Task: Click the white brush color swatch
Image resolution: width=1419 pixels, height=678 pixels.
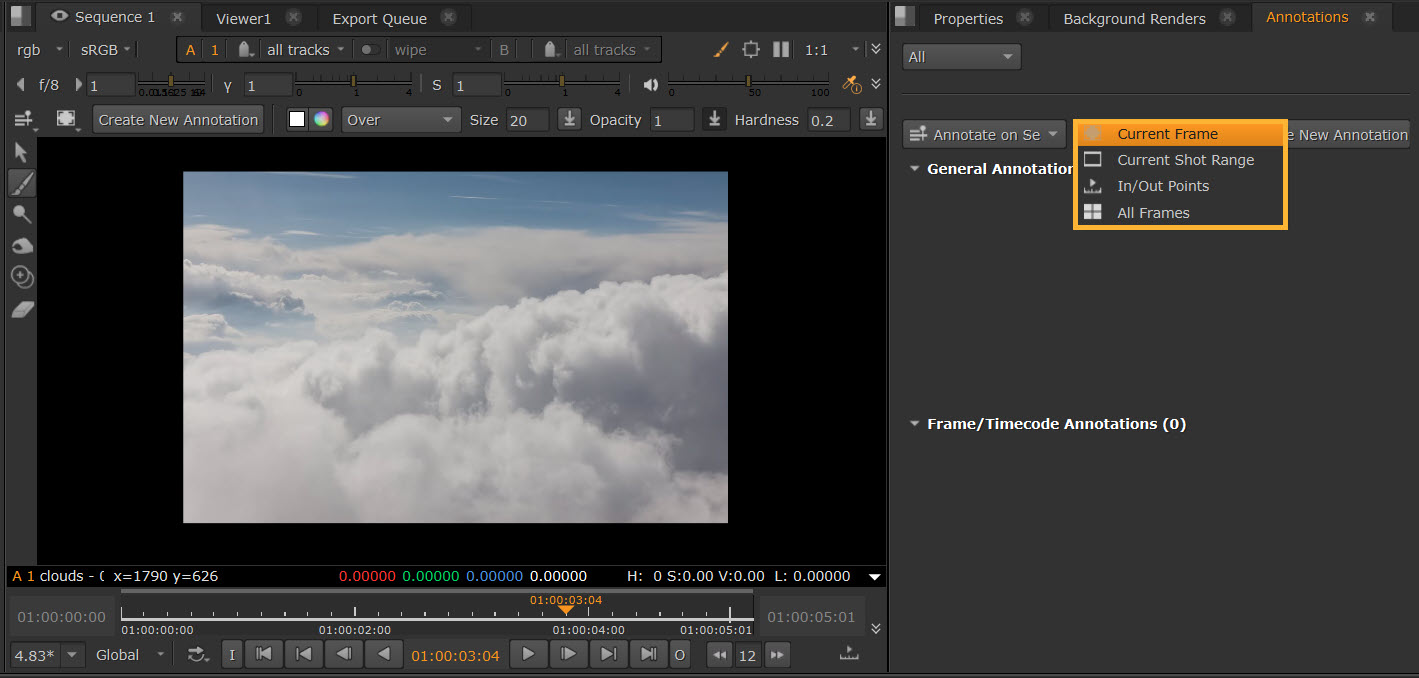Action: tap(297, 120)
